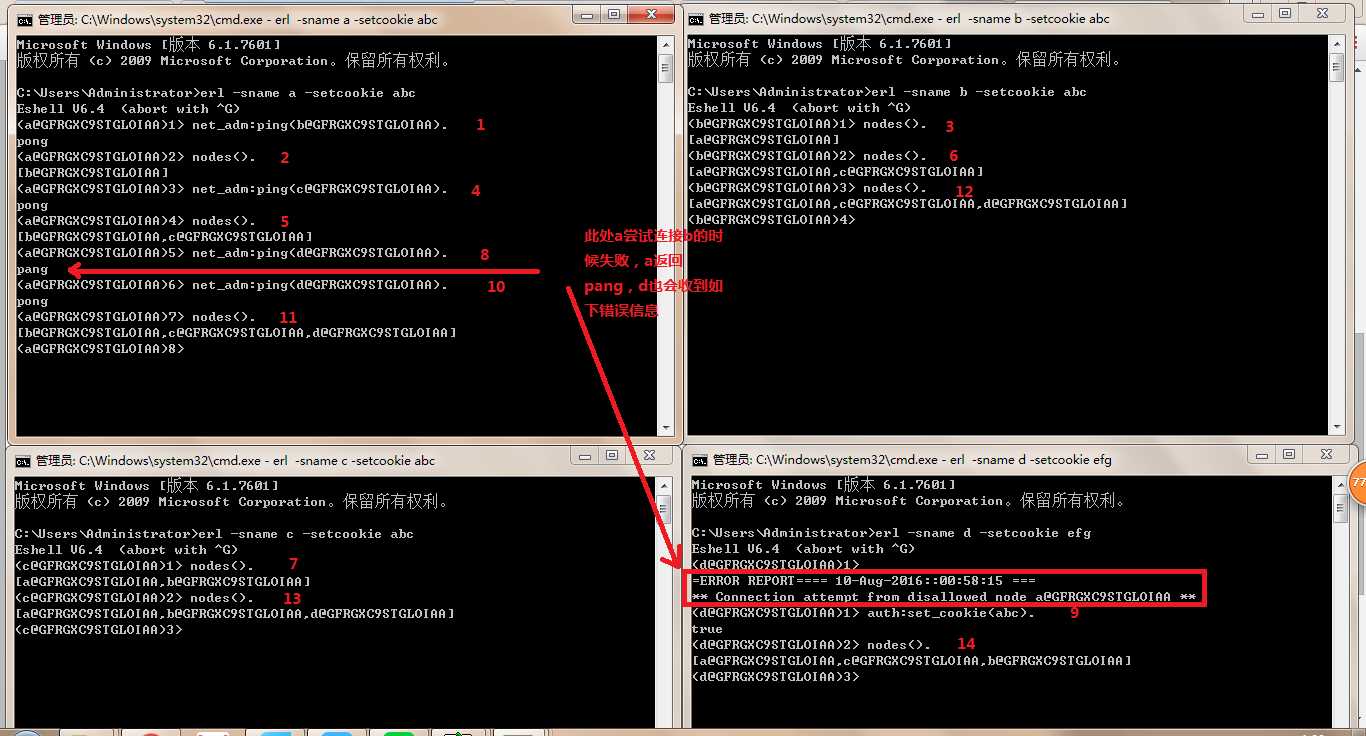Minimize the '-sname d -setcookie efg' window

[x=1262, y=454]
